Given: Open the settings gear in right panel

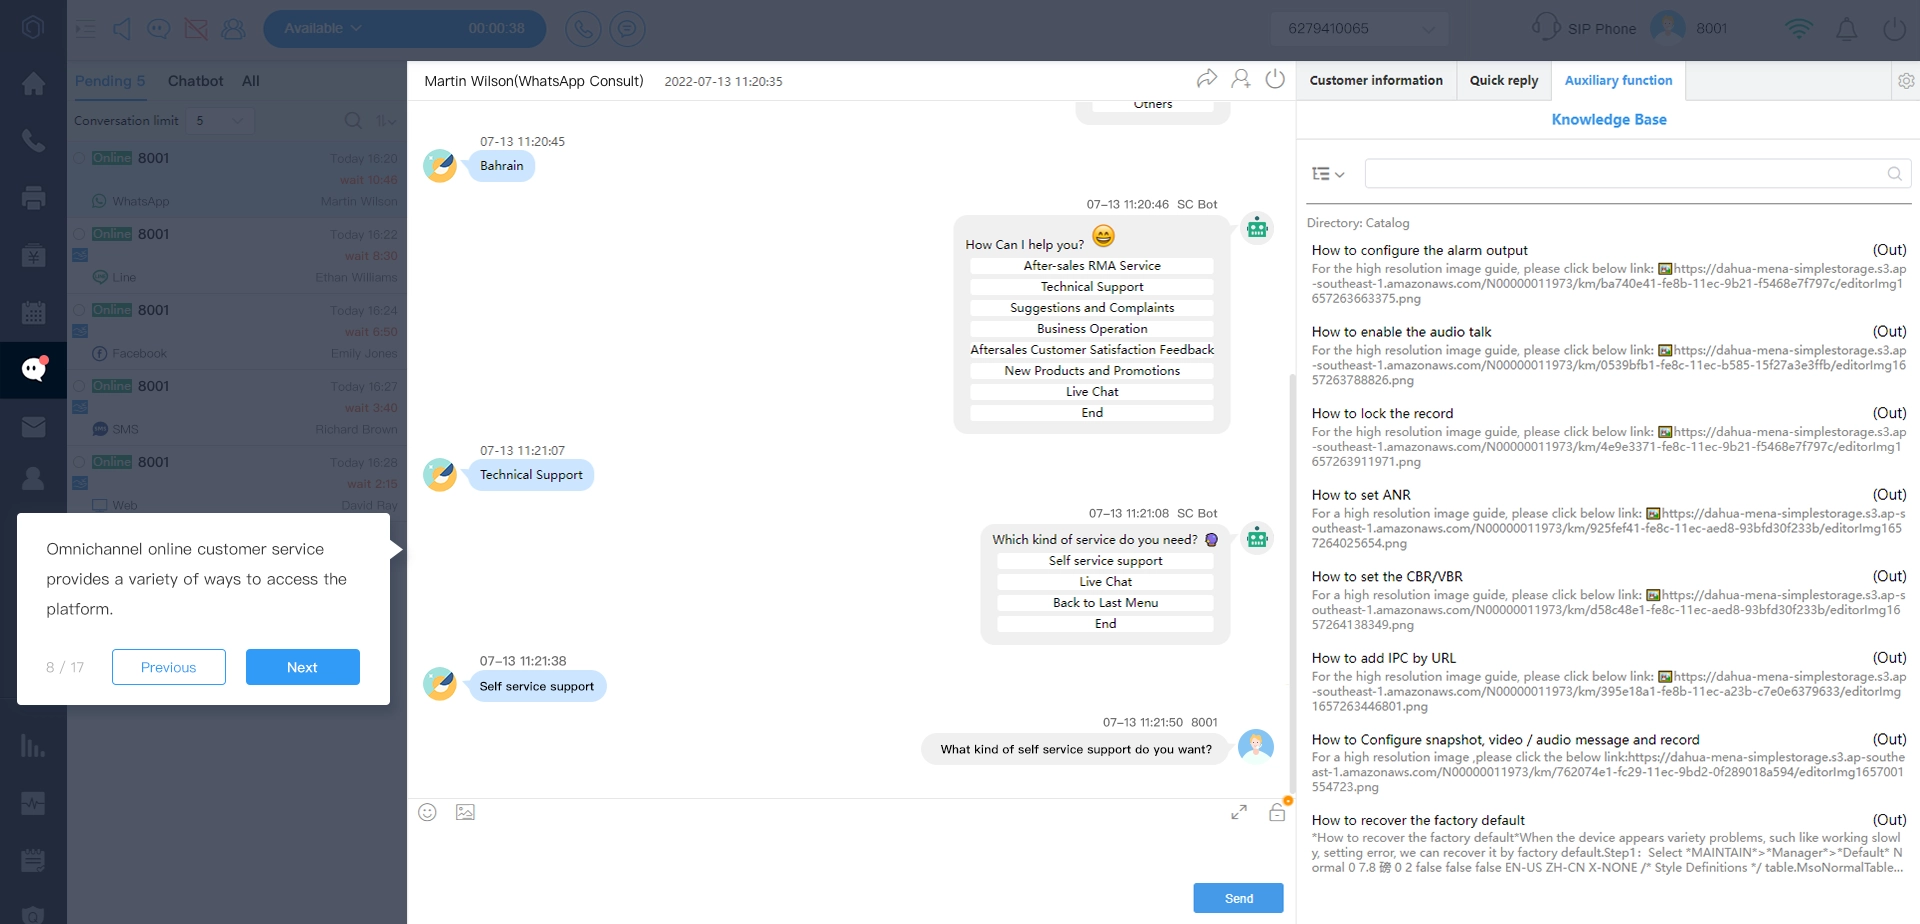Looking at the screenshot, I should coord(1906,81).
